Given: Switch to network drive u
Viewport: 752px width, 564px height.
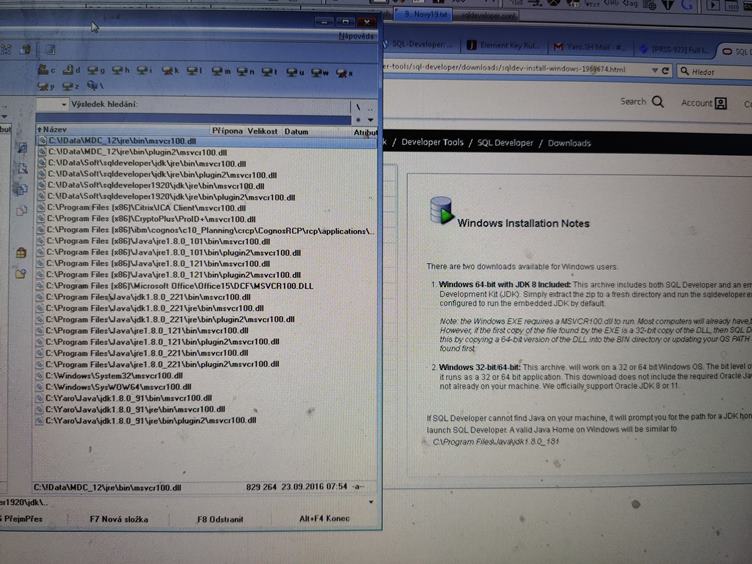Looking at the screenshot, I should [x=295, y=72].
